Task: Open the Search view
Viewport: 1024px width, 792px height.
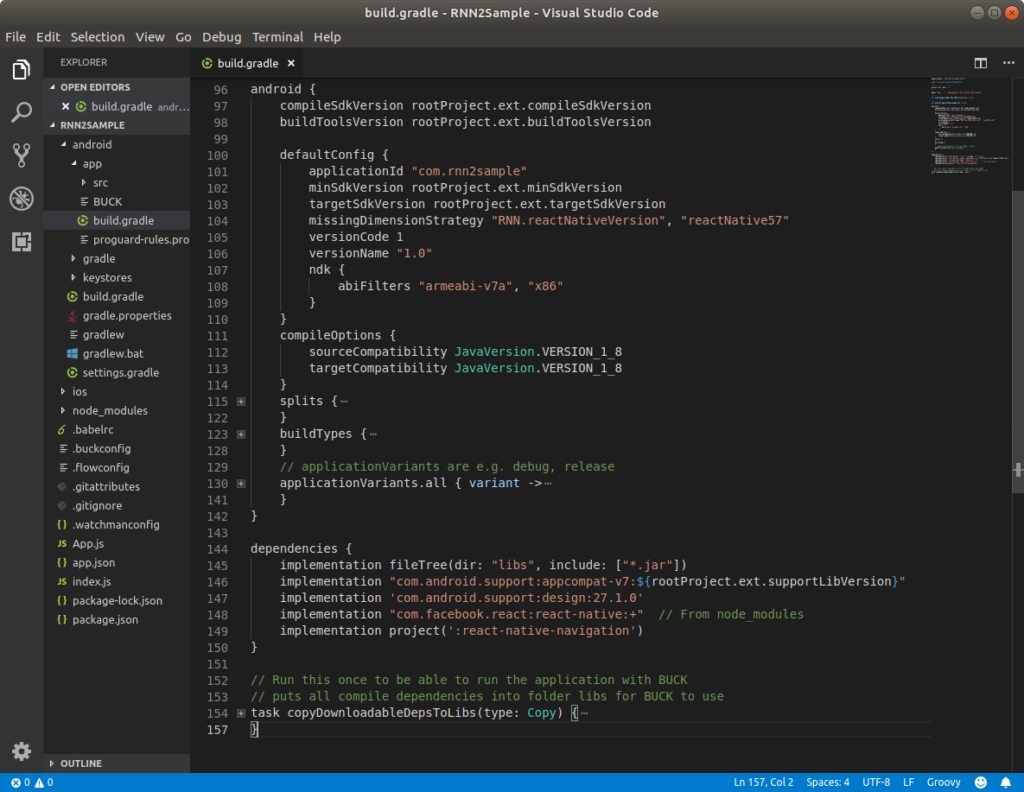Action: pyautogui.click(x=21, y=112)
